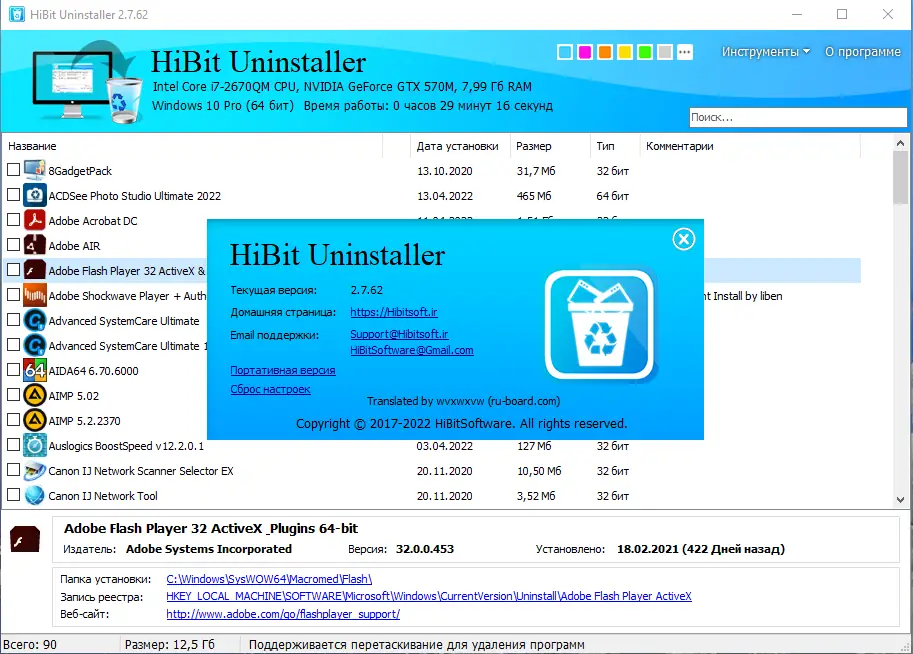Open the Портативная версия link
Screen dimensions: 913x654
click(282, 370)
